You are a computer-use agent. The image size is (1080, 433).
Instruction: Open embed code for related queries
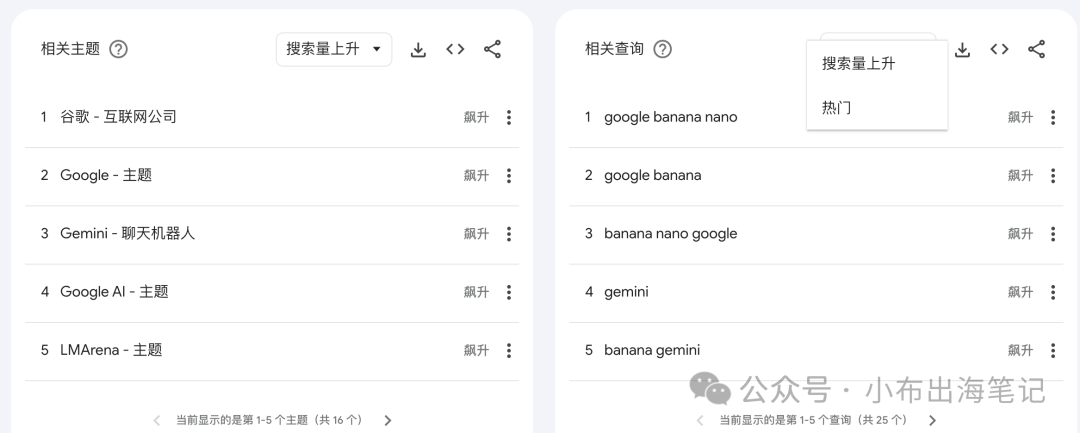click(999, 49)
